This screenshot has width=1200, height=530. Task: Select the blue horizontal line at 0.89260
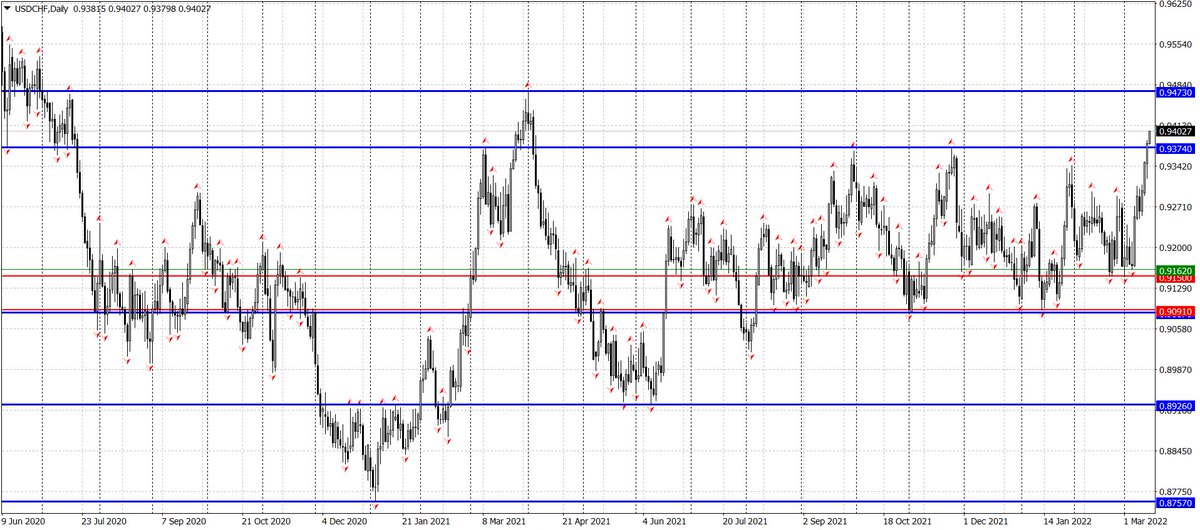[x=577, y=405]
